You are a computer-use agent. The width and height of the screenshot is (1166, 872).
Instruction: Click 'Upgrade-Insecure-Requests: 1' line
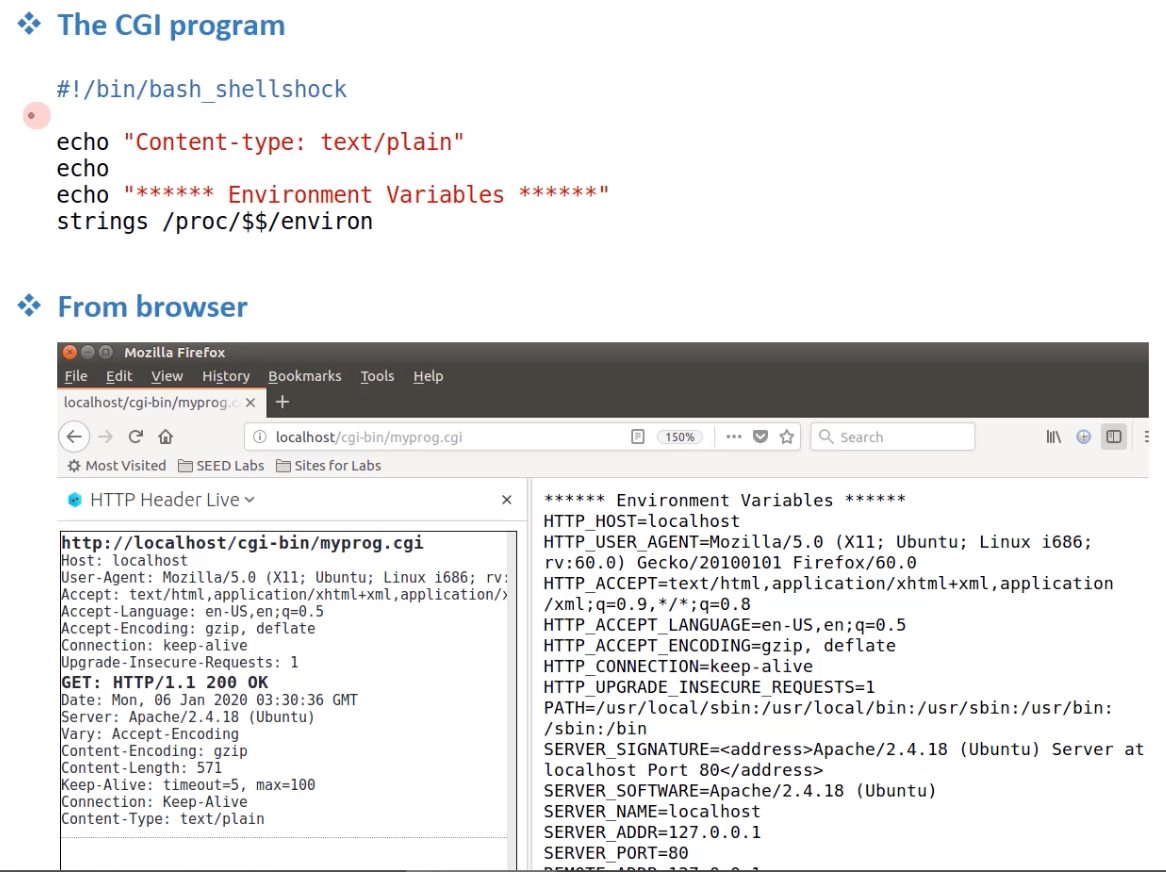point(180,662)
